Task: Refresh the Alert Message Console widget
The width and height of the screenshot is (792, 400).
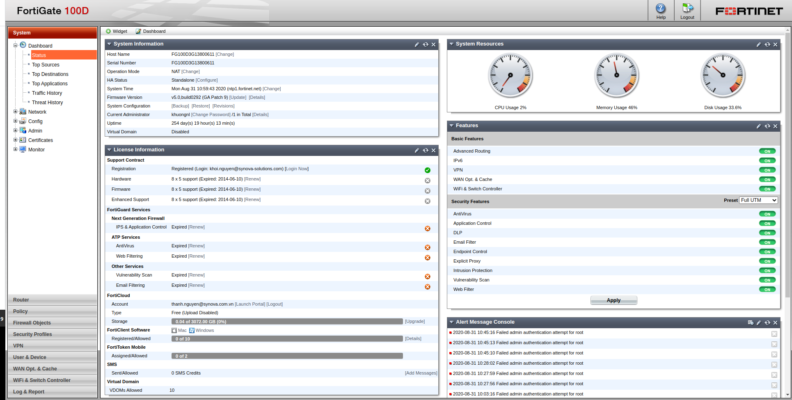Action: 768,322
